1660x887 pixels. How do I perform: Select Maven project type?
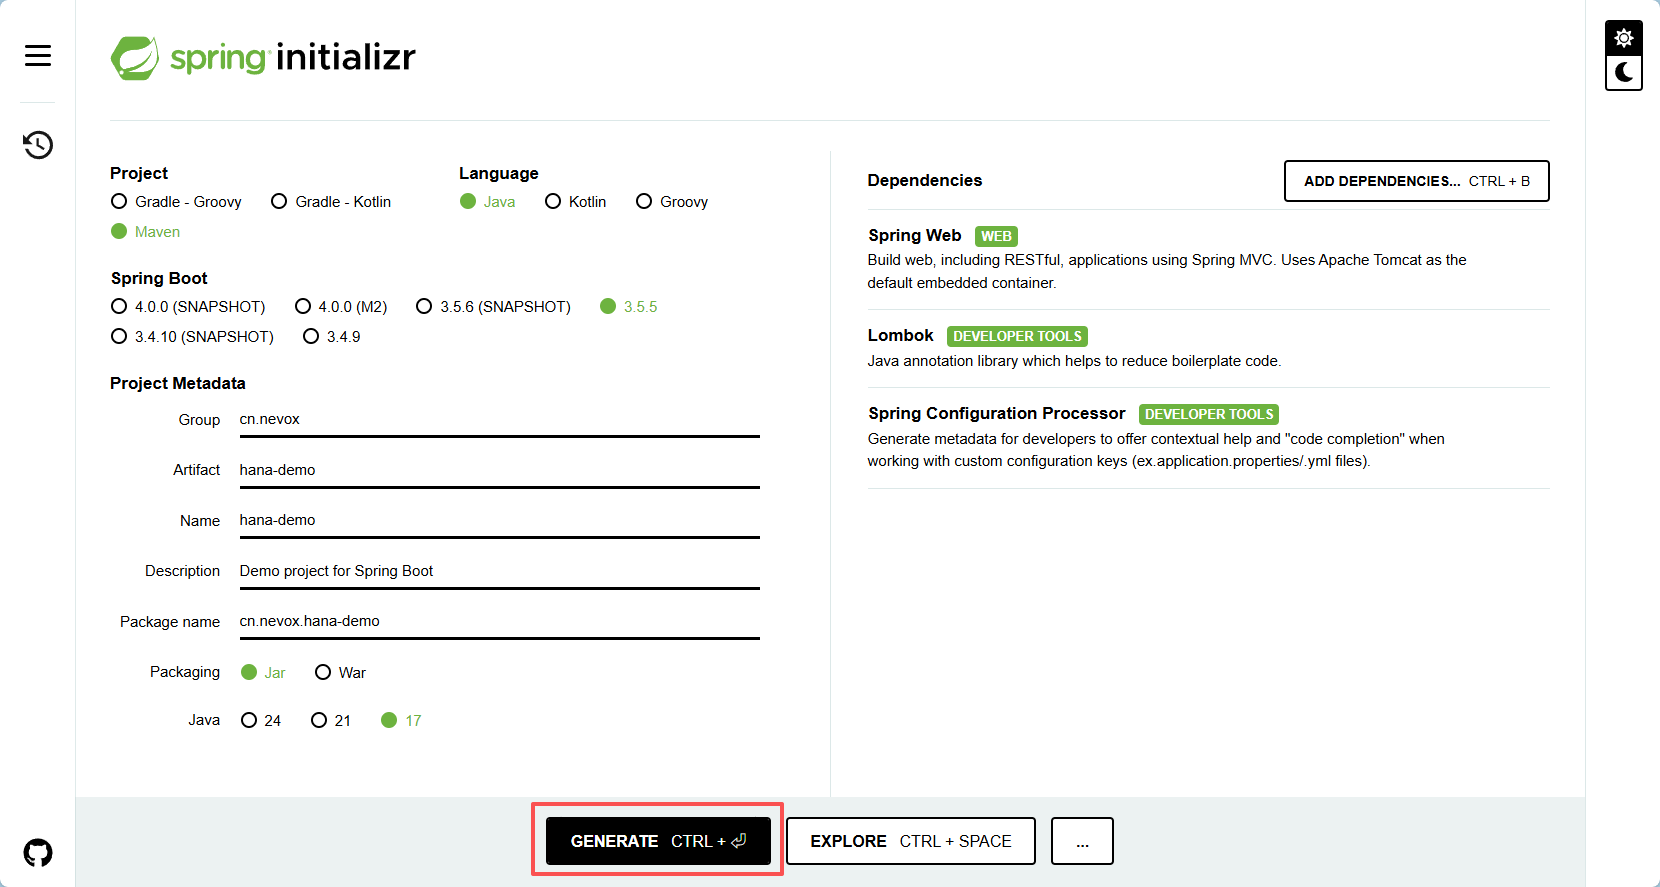[x=146, y=232]
